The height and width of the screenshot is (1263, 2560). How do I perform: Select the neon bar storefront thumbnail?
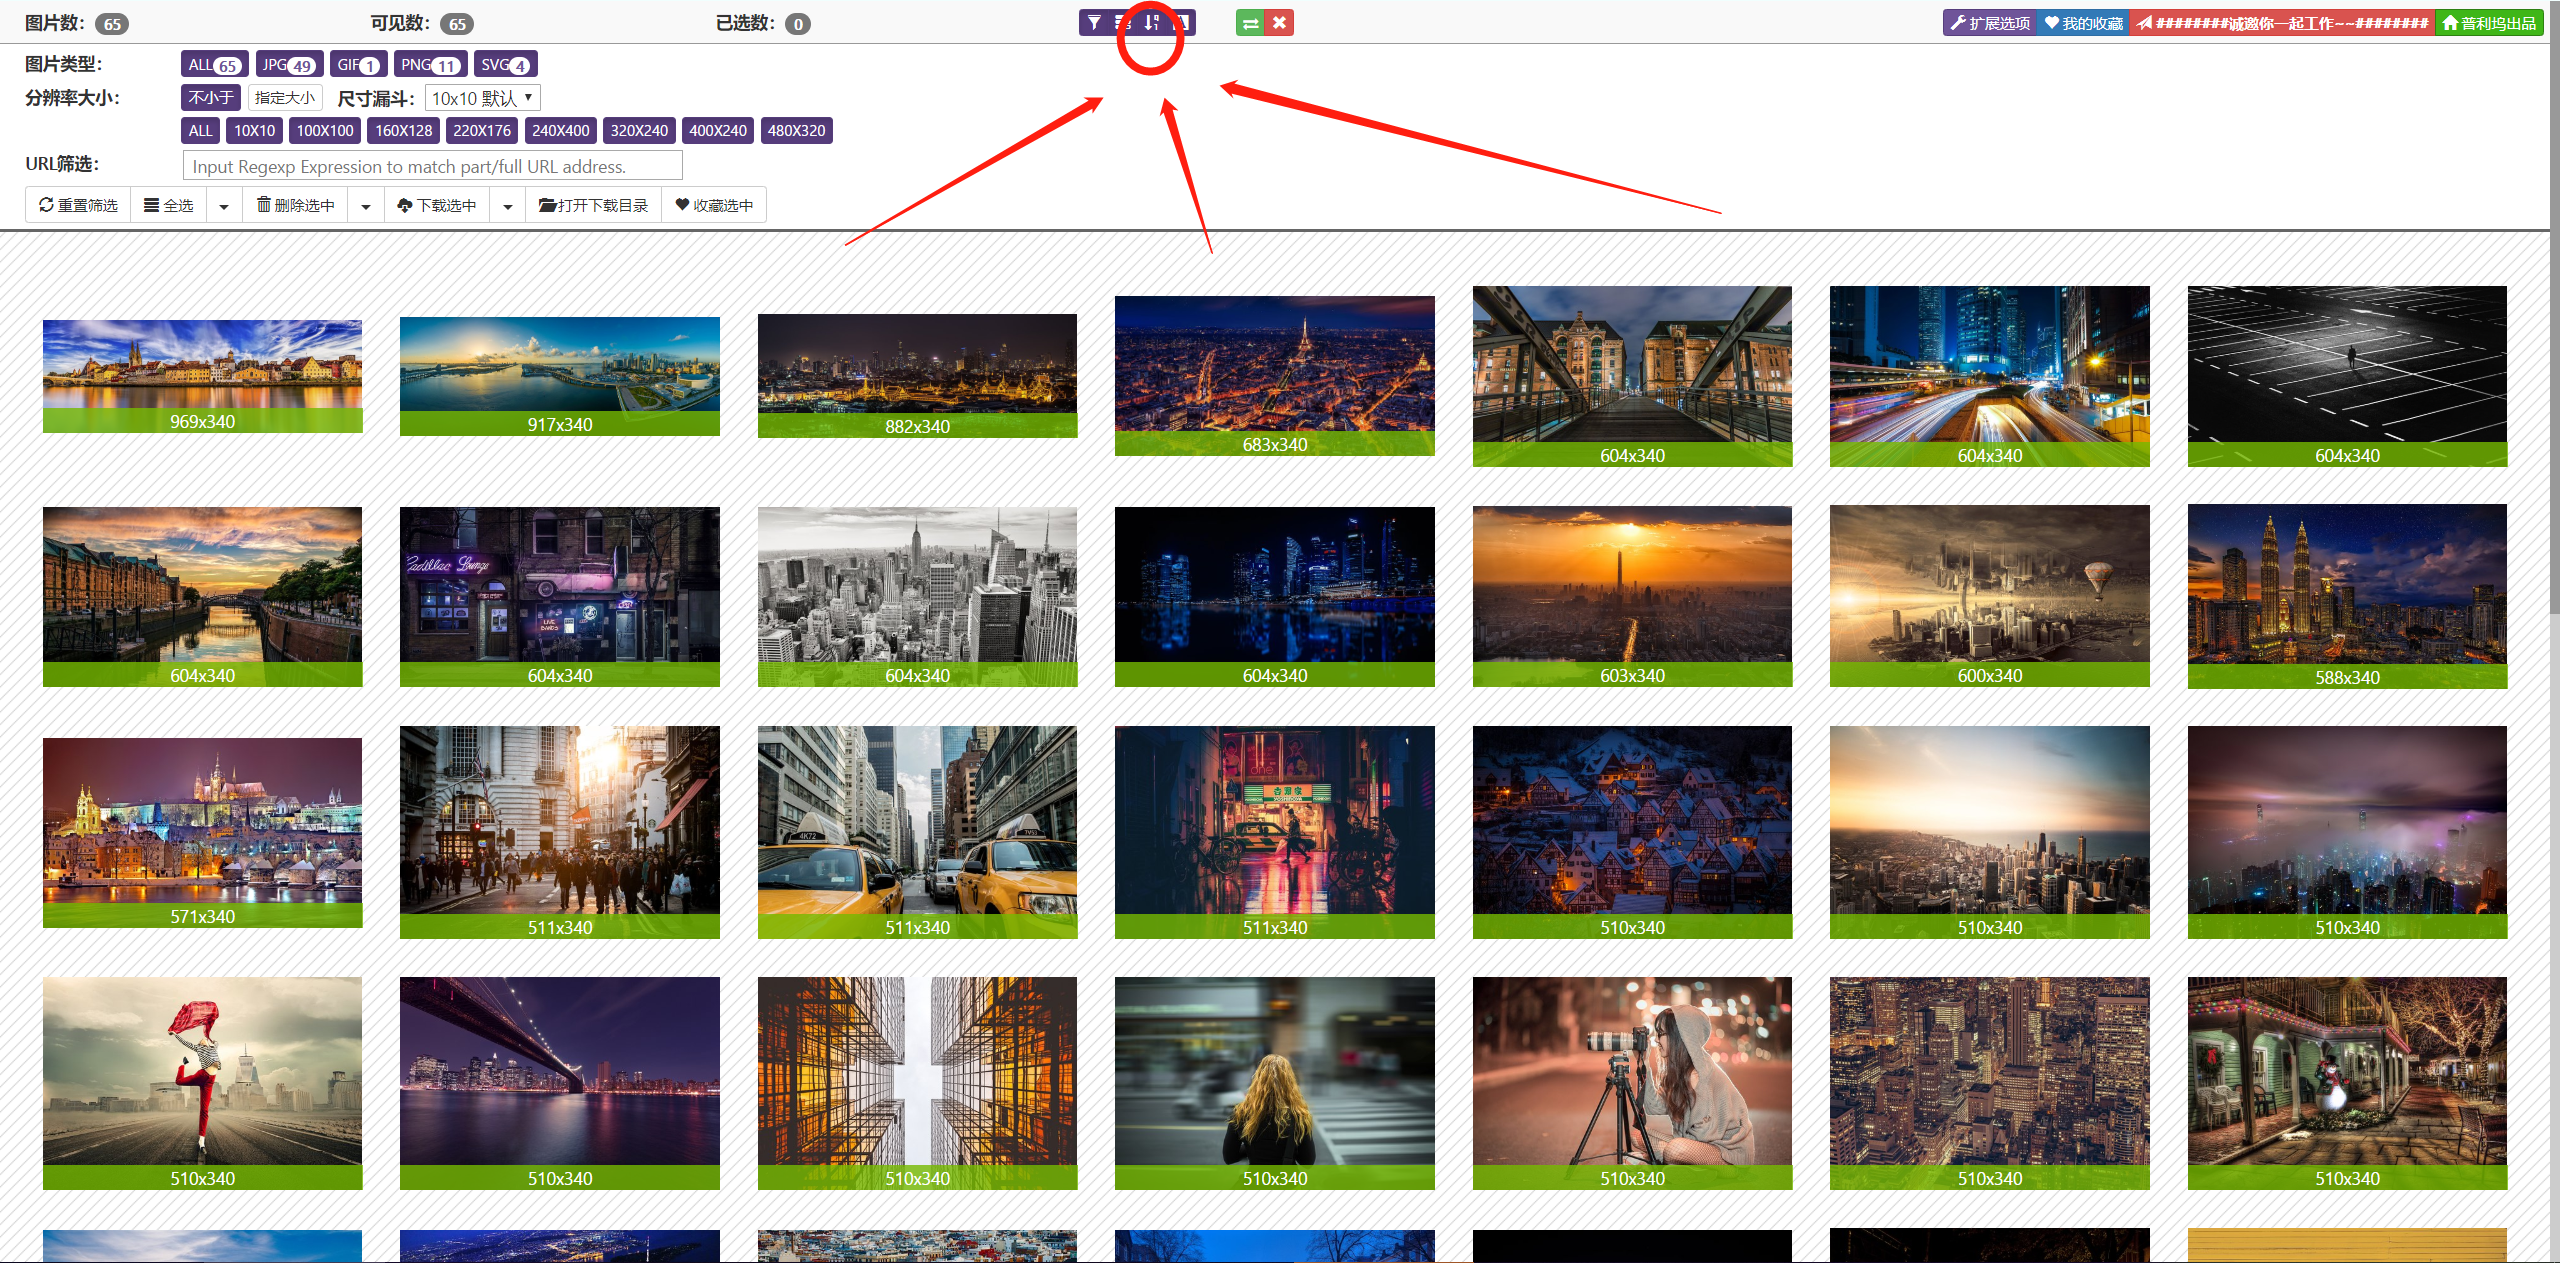pyautogui.click(x=560, y=596)
